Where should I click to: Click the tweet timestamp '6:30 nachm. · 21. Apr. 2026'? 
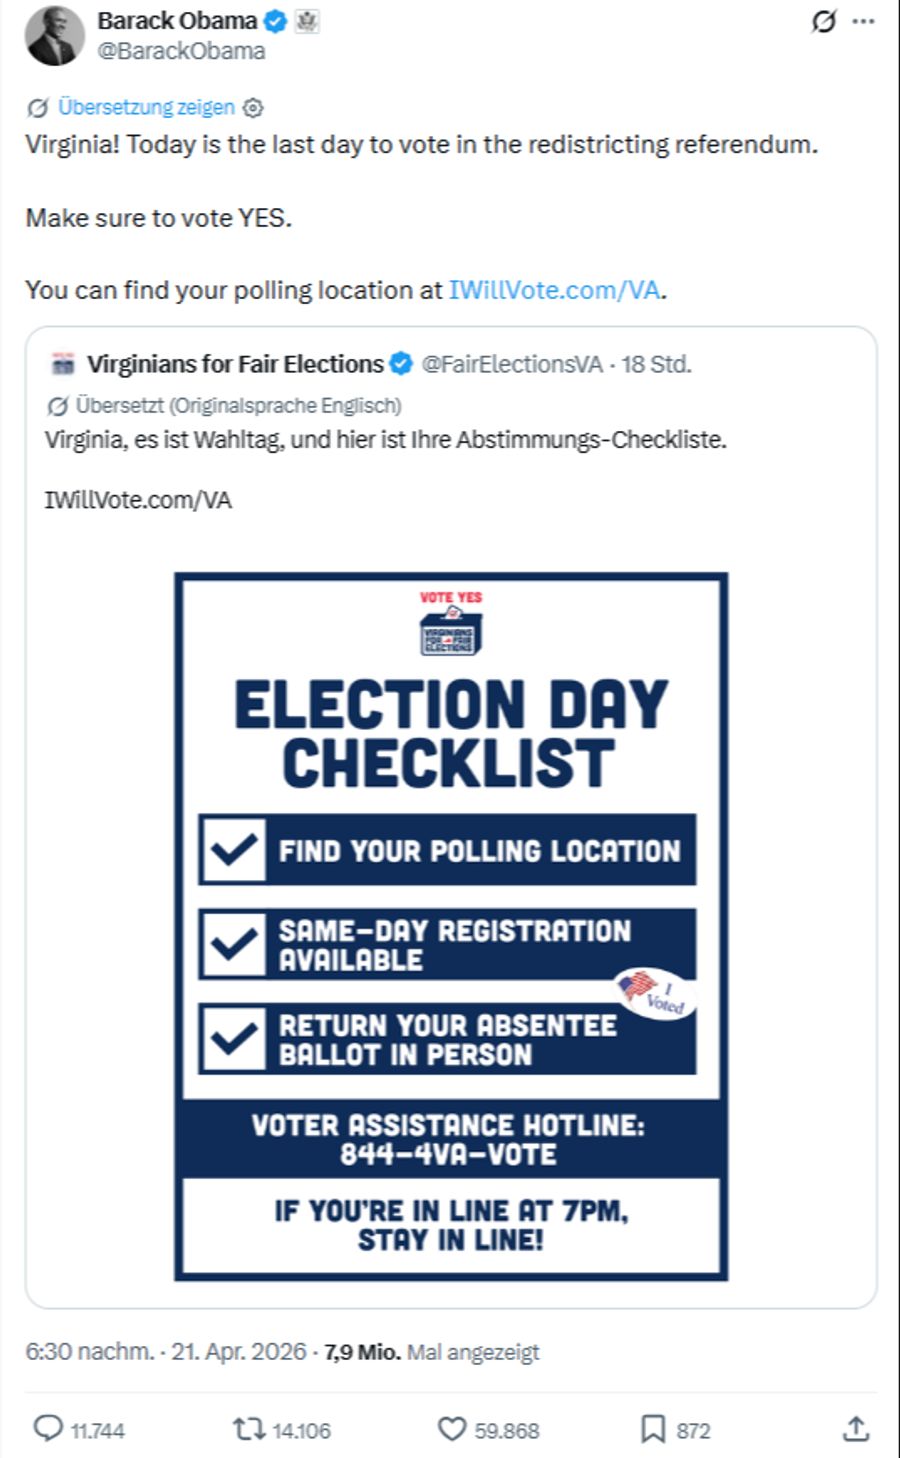click(x=166, y=1352)
